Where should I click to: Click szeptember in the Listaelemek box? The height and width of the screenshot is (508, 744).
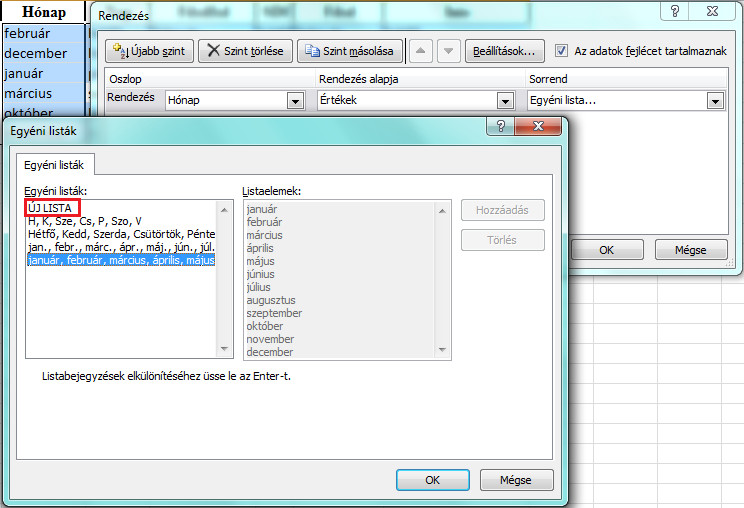[x=274, y=313]
